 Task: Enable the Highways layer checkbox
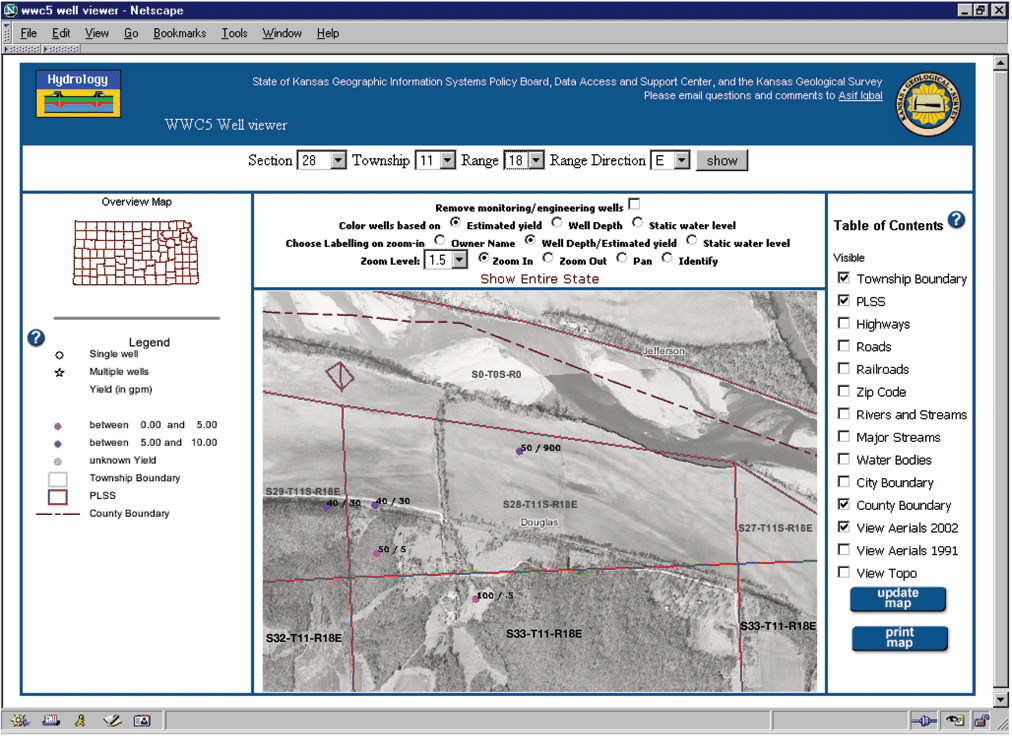(x=844, y=323)
